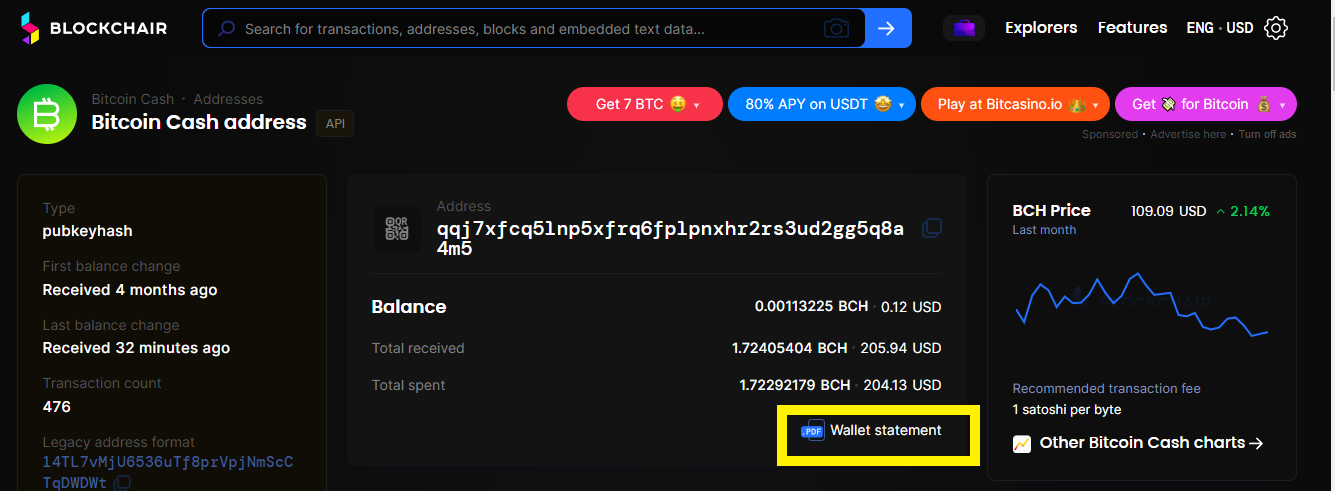Viewport: 1335px width, 491px height.
Task: Open settings with the gear icon
Action: pos(1276,28)
